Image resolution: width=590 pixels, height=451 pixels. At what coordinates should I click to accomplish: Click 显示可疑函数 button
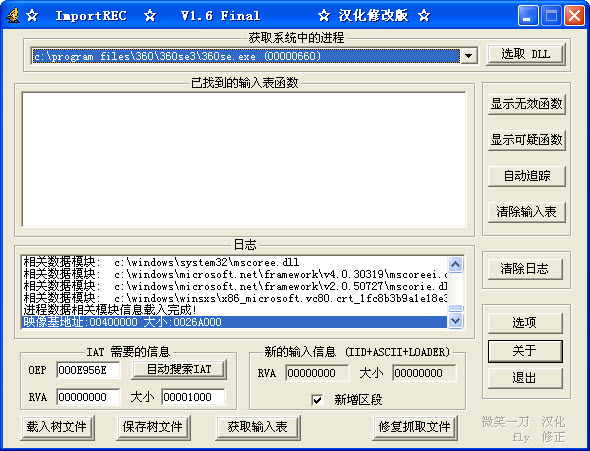coord(526,140)
